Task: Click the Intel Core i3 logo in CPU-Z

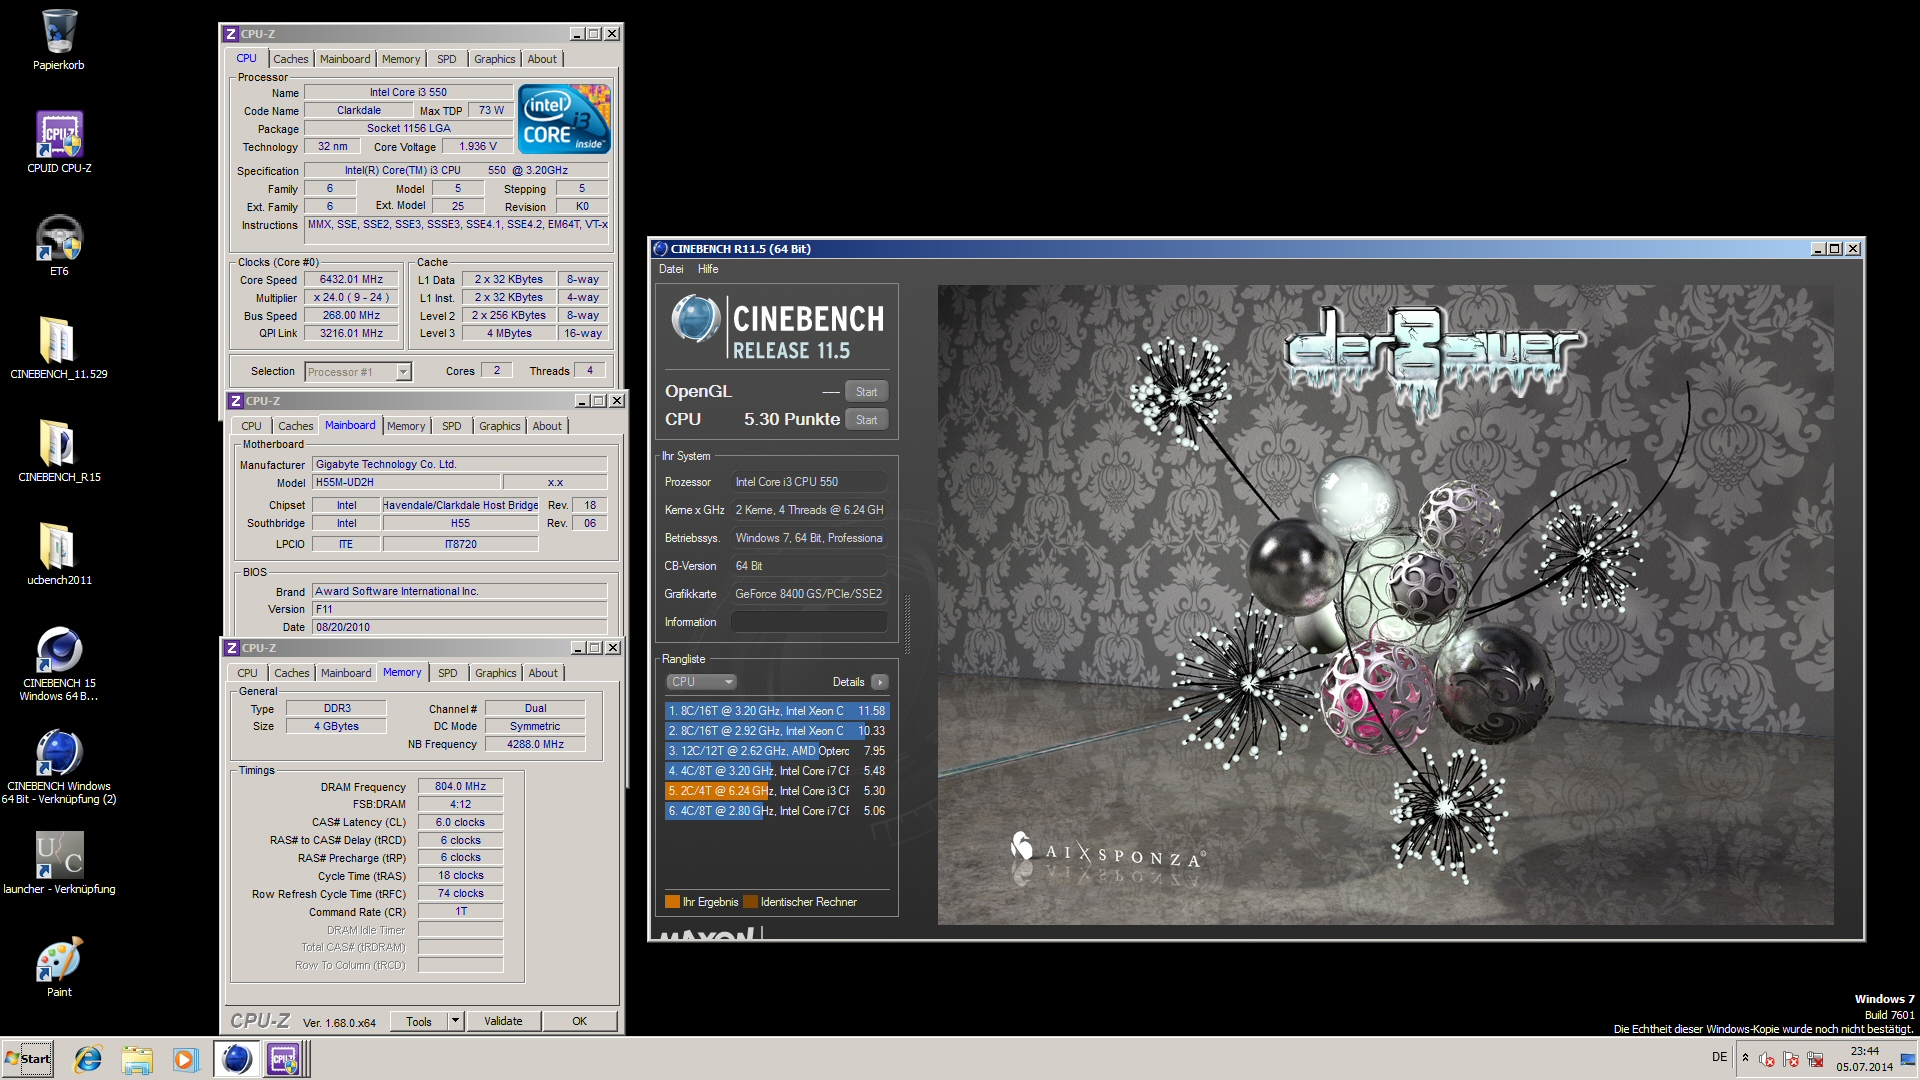Action: click(564, 119)
